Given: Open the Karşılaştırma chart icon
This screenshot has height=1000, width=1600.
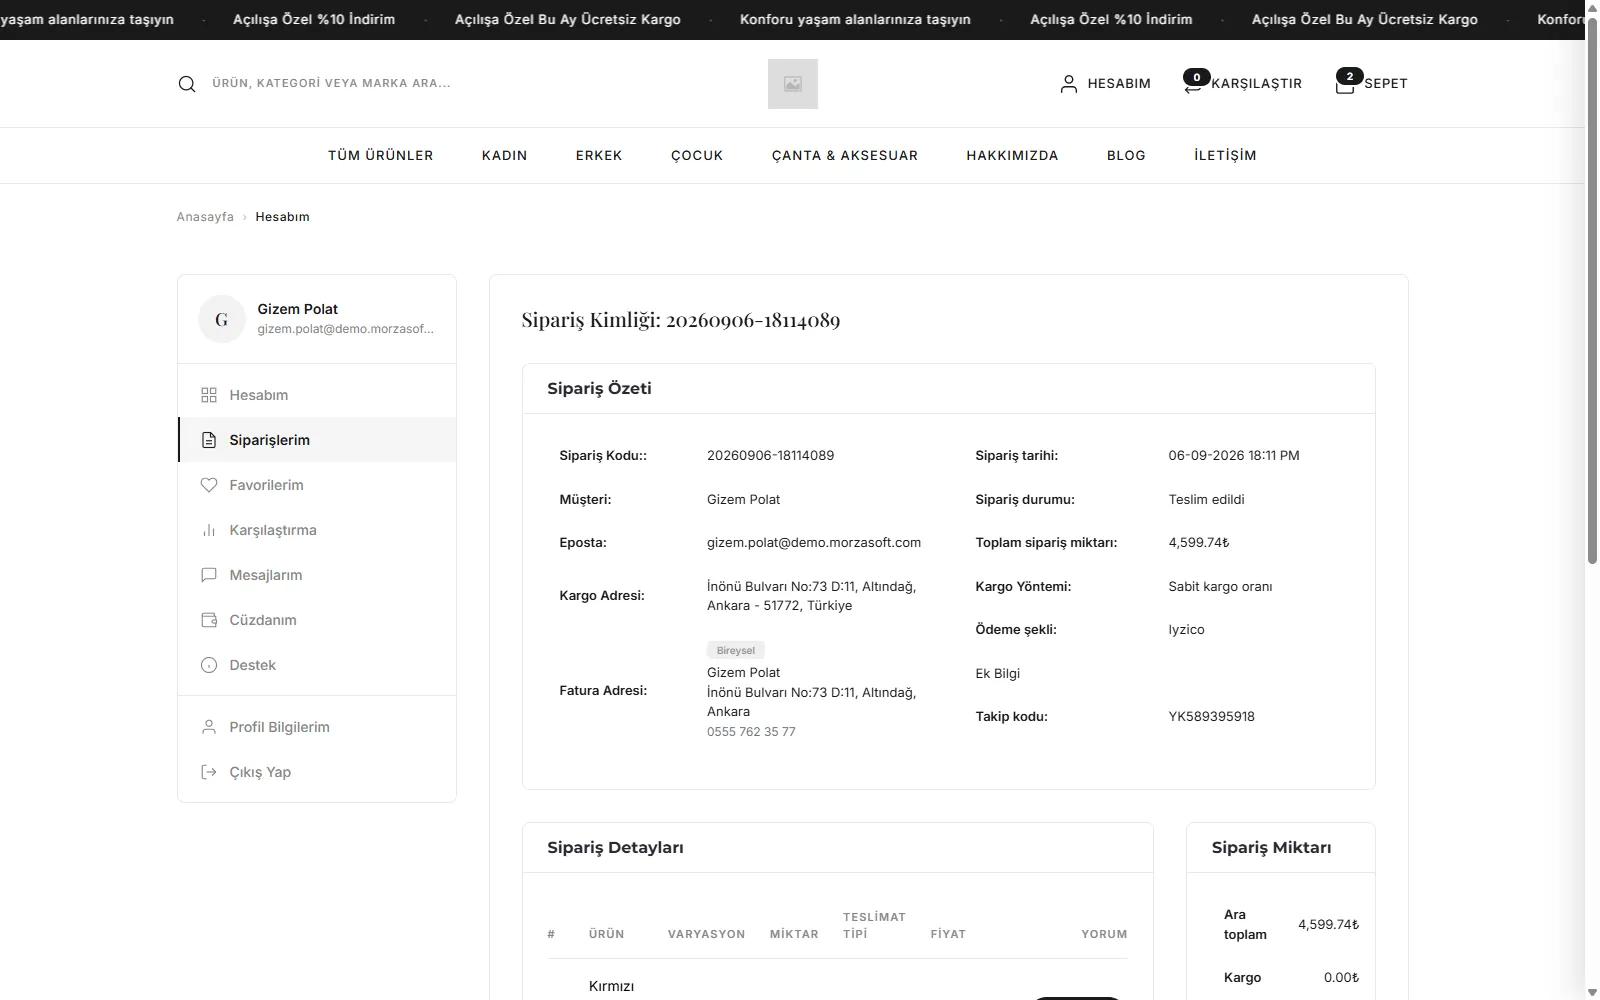Looking at the screenshot, I should [x=209, y=530].
